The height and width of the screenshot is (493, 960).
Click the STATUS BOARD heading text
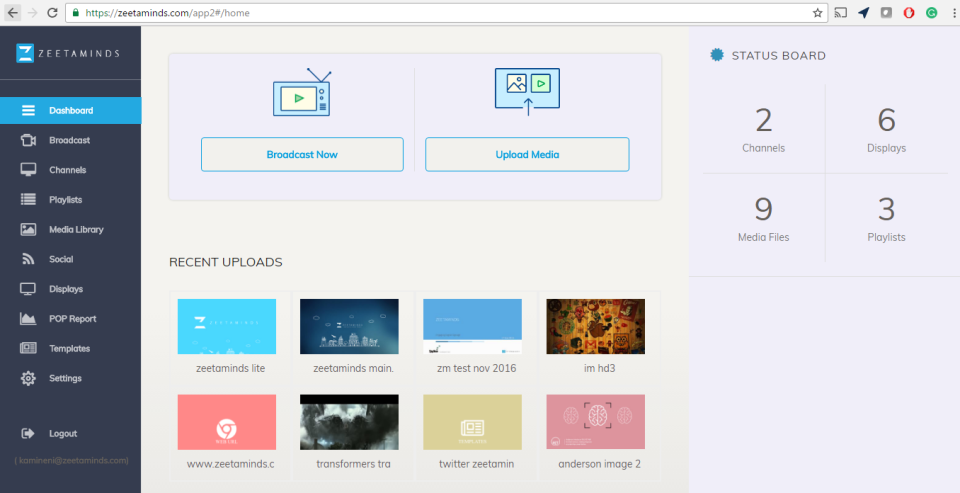tap(778, 56)
